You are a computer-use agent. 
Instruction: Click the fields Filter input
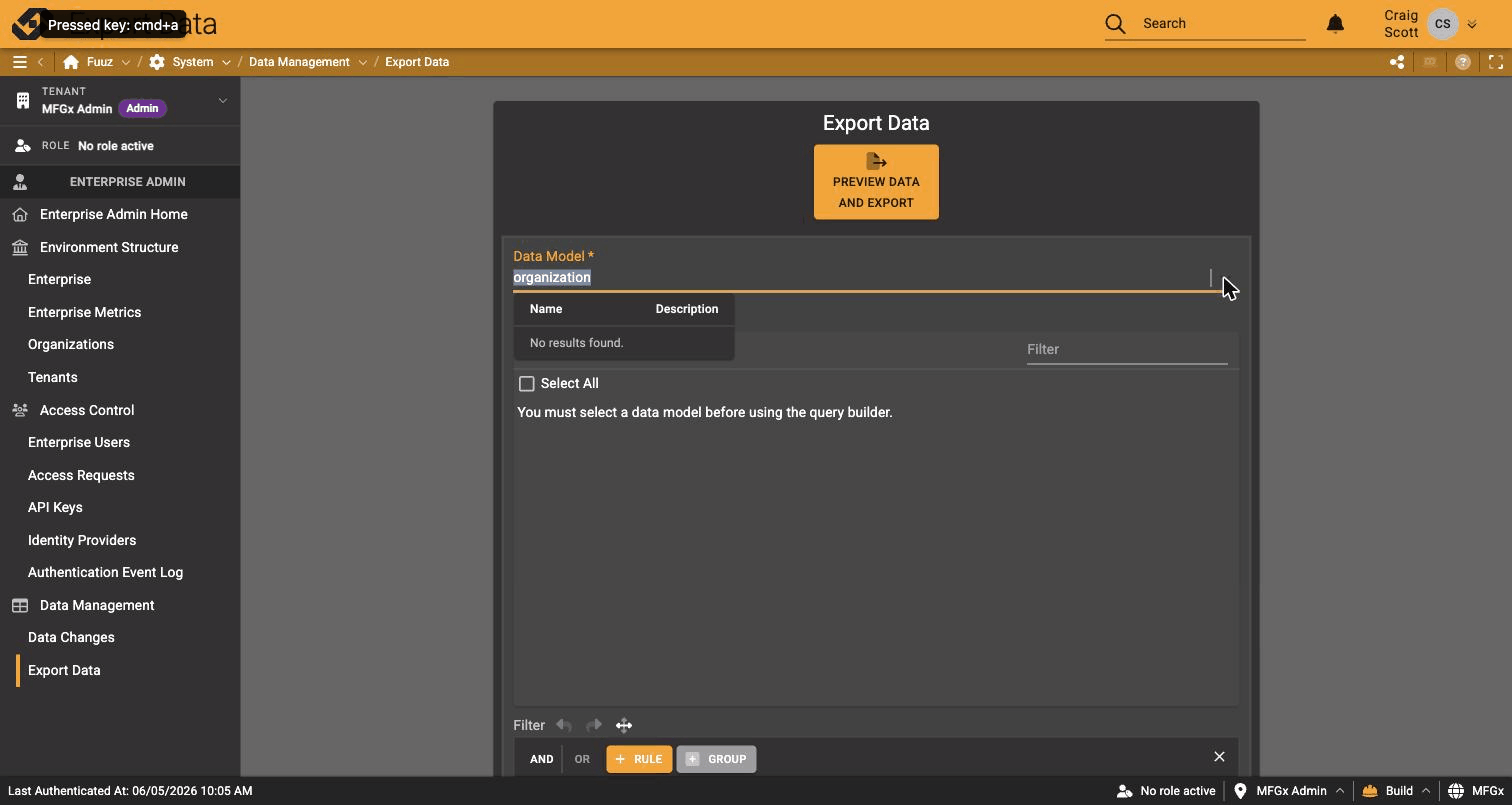(x=1127, y=349)
